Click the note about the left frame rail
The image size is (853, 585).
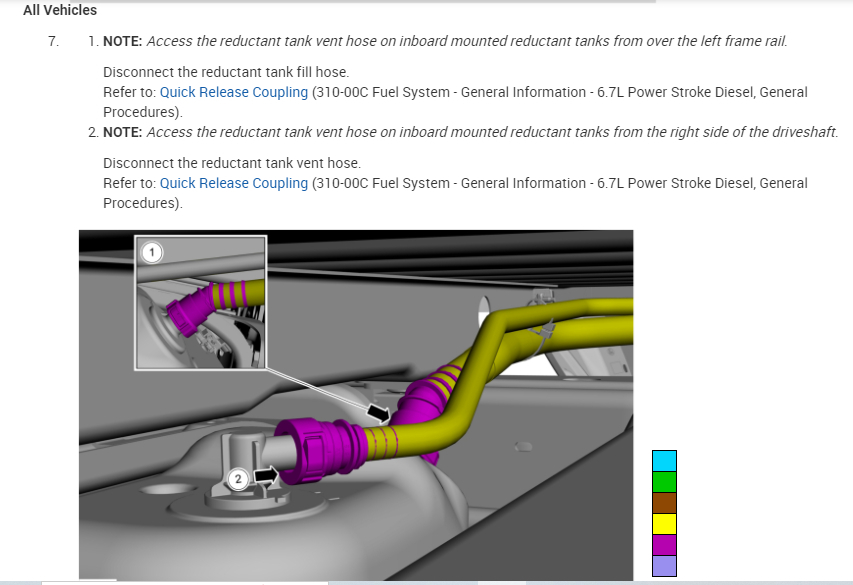coord(446,41)
